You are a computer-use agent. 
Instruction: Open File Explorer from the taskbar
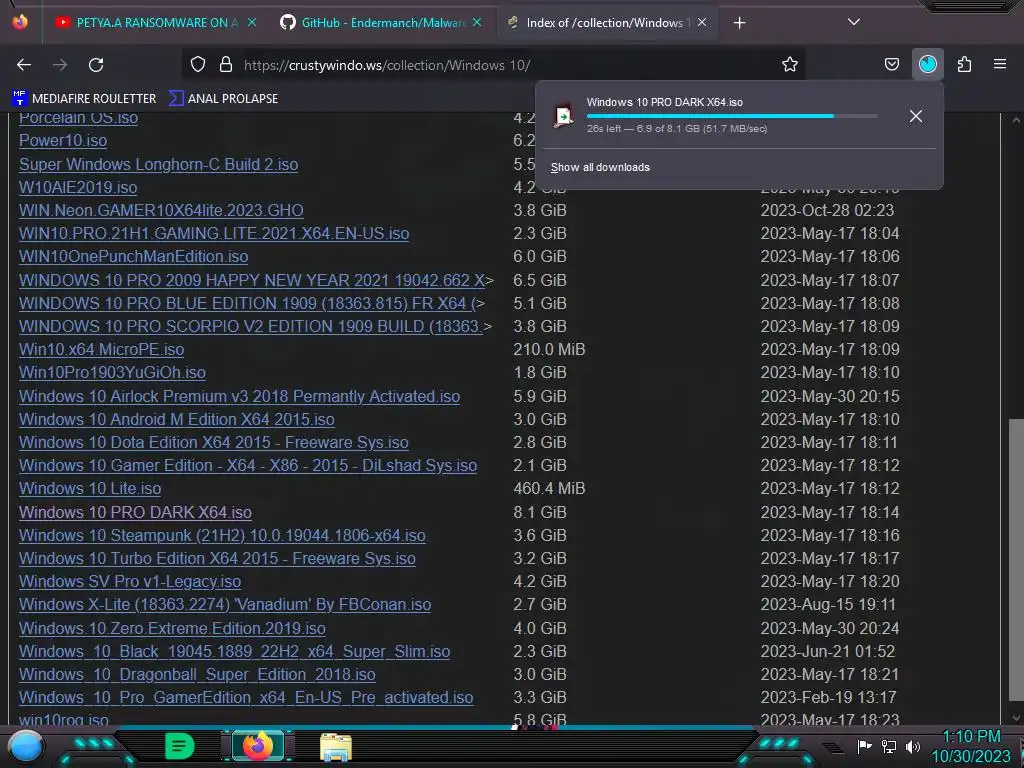336,747
